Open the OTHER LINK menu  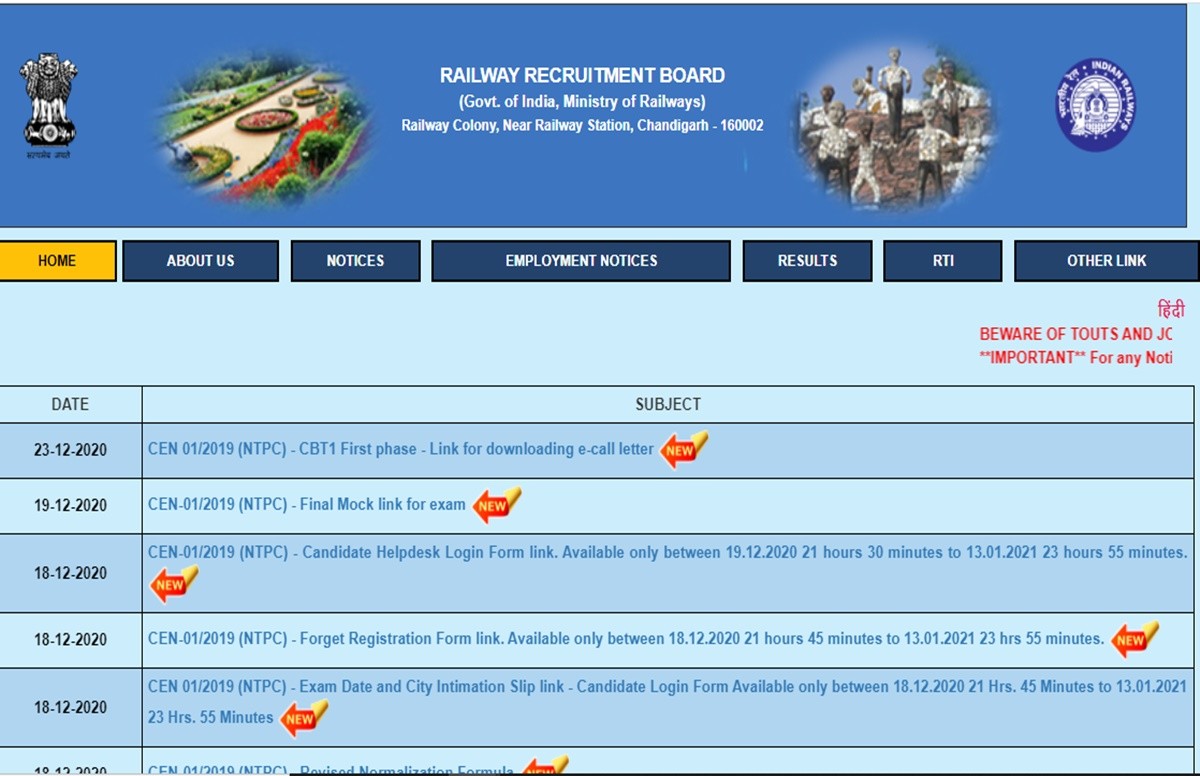(1106, 261)
